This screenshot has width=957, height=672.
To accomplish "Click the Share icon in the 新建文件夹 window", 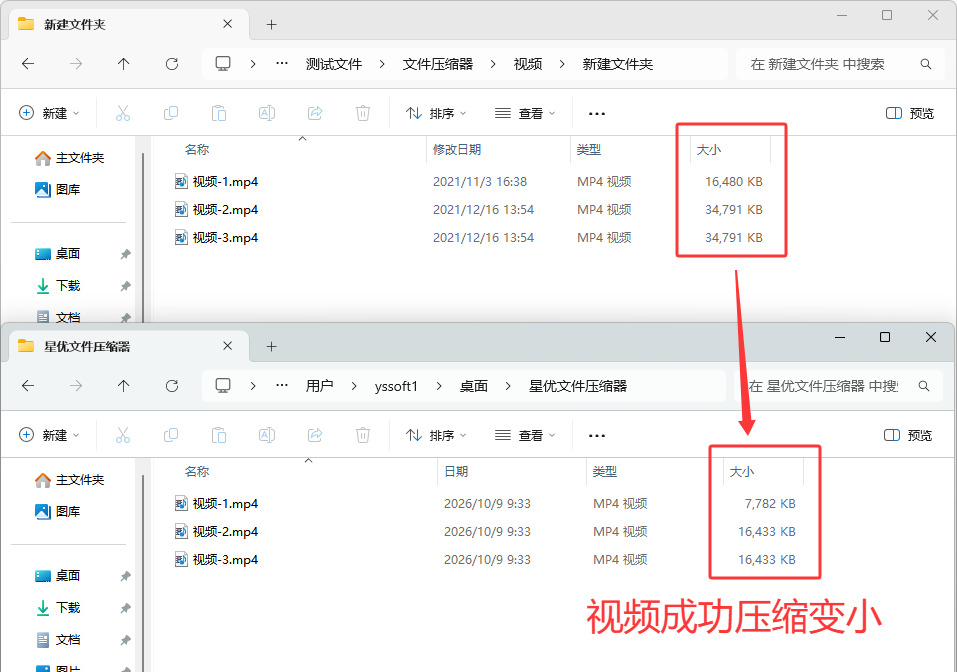I will [x=315, y=113].
